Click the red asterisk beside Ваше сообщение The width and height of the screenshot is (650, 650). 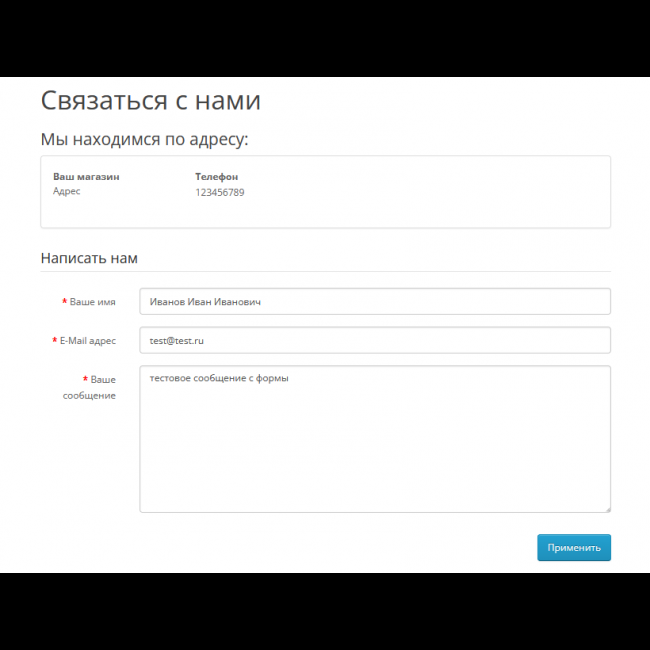[85, 380]
